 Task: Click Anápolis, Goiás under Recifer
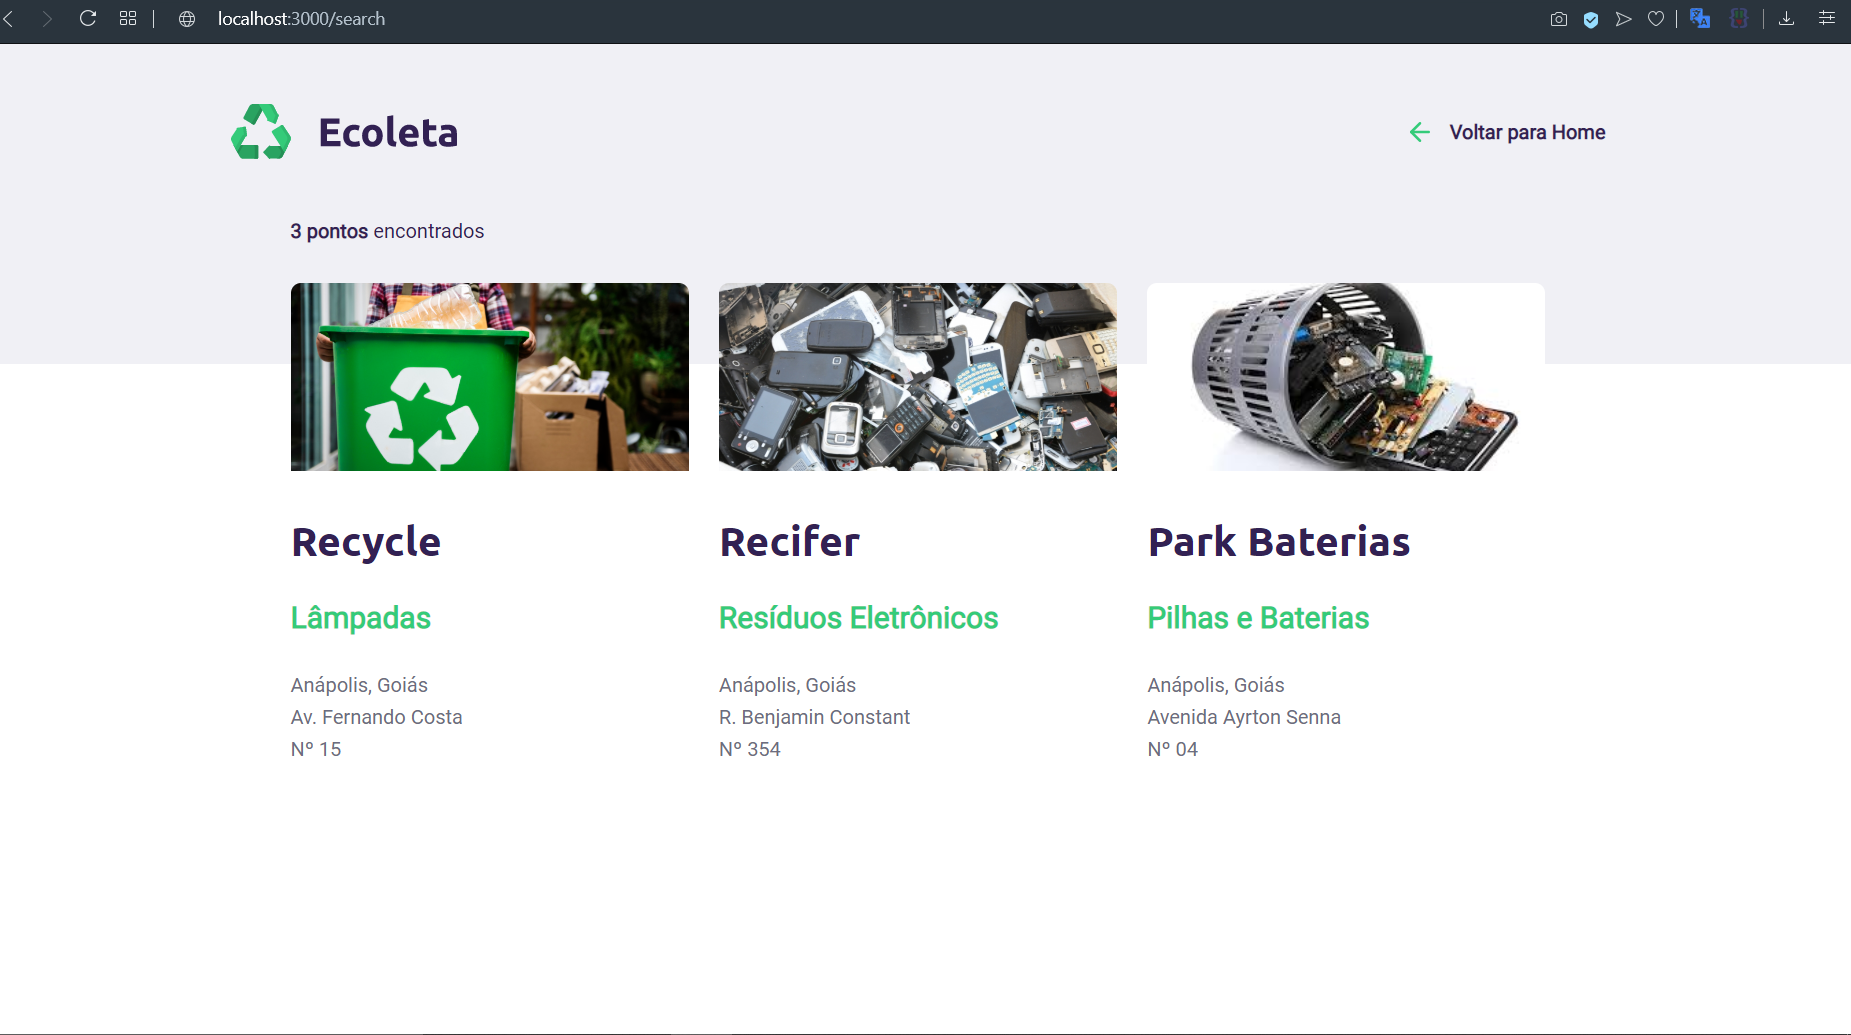788,685
